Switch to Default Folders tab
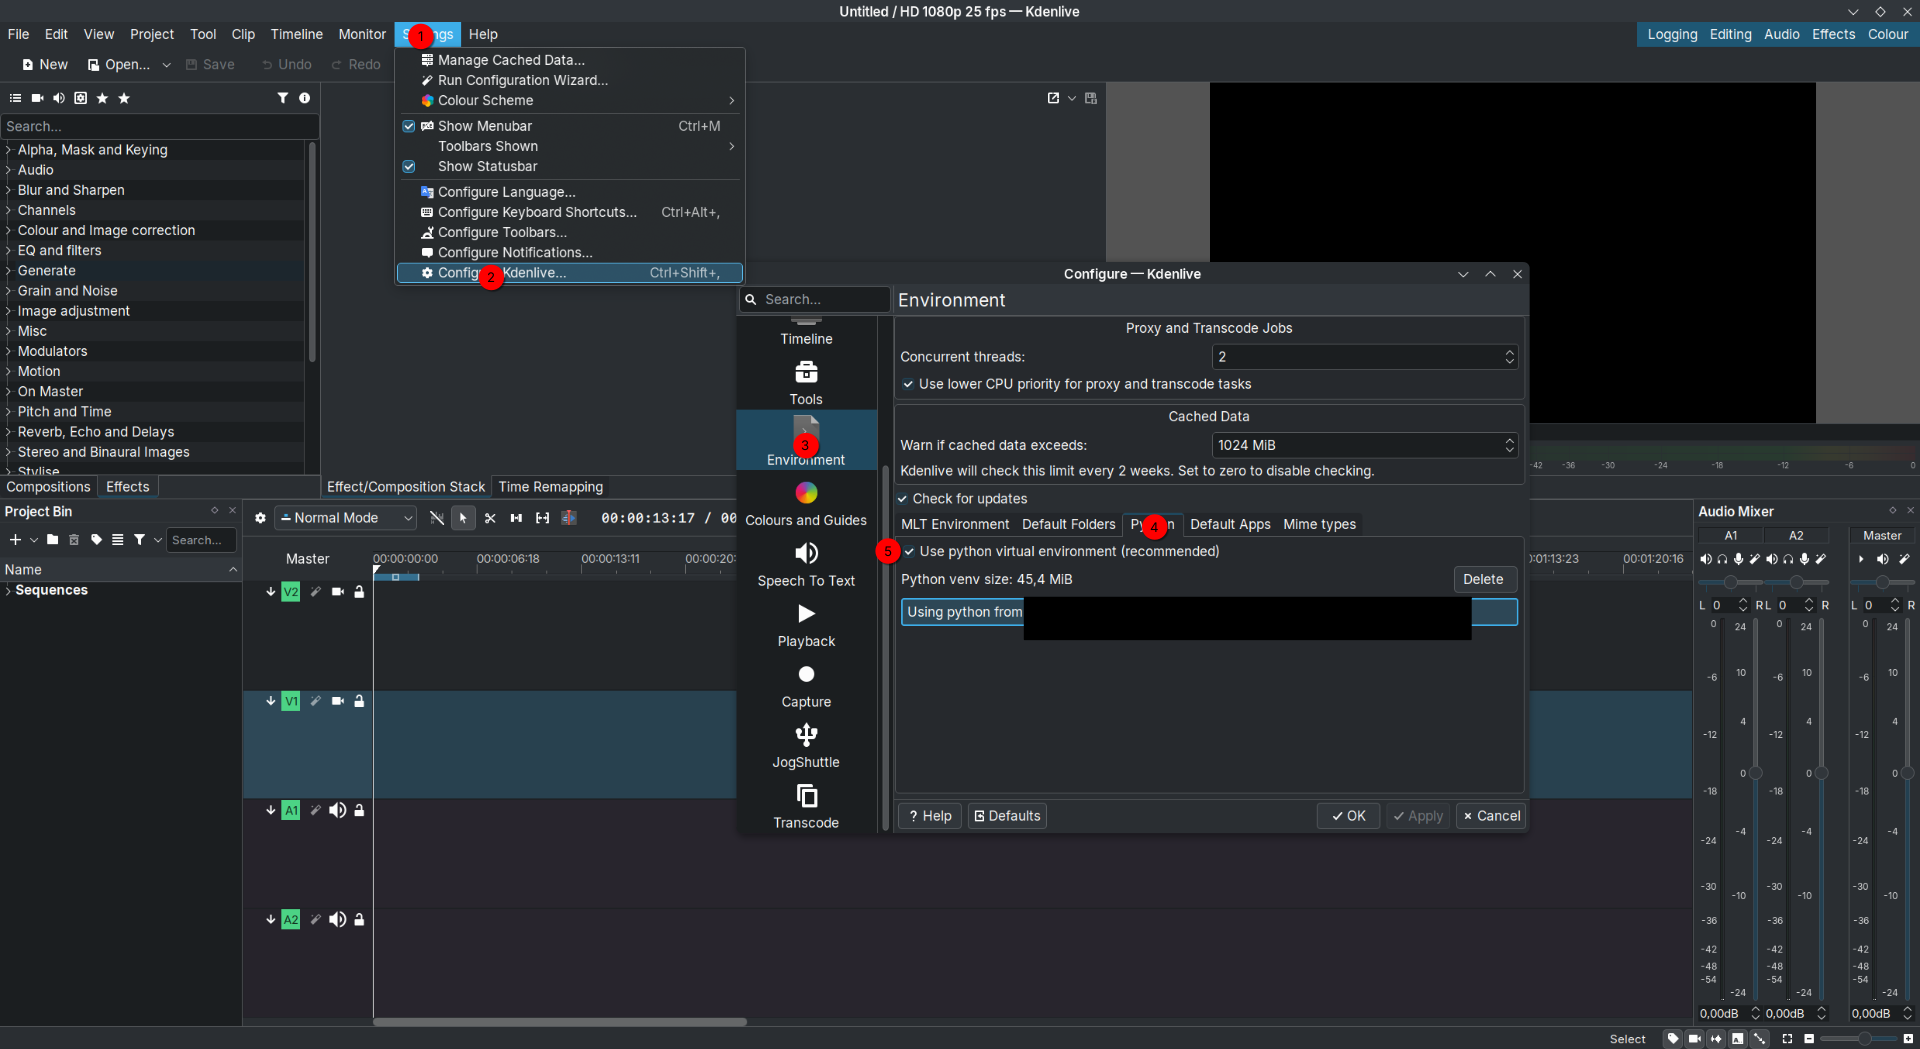Viewport: 1920px width, 1049px height. tap(1068, 524)
